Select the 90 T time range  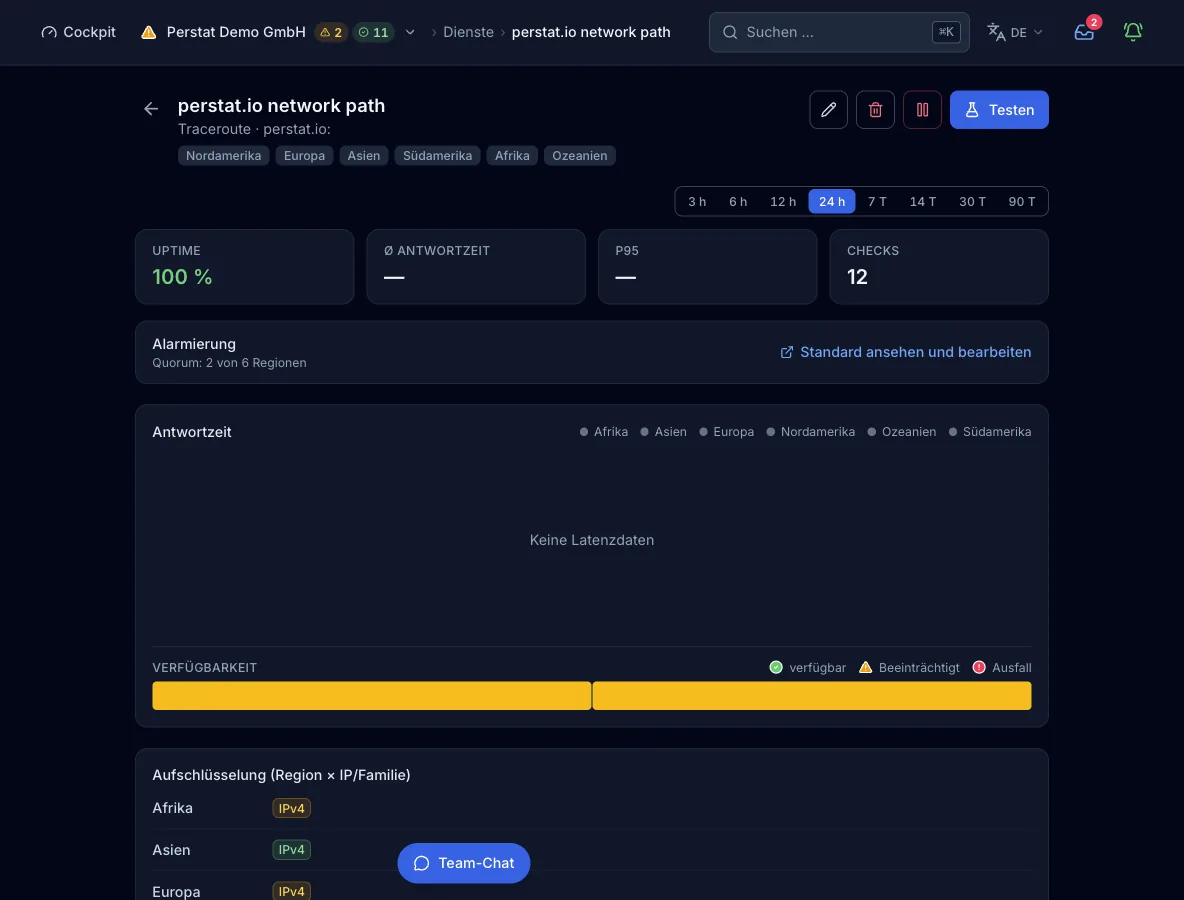pyautogui.click(x=1022, y=202)
